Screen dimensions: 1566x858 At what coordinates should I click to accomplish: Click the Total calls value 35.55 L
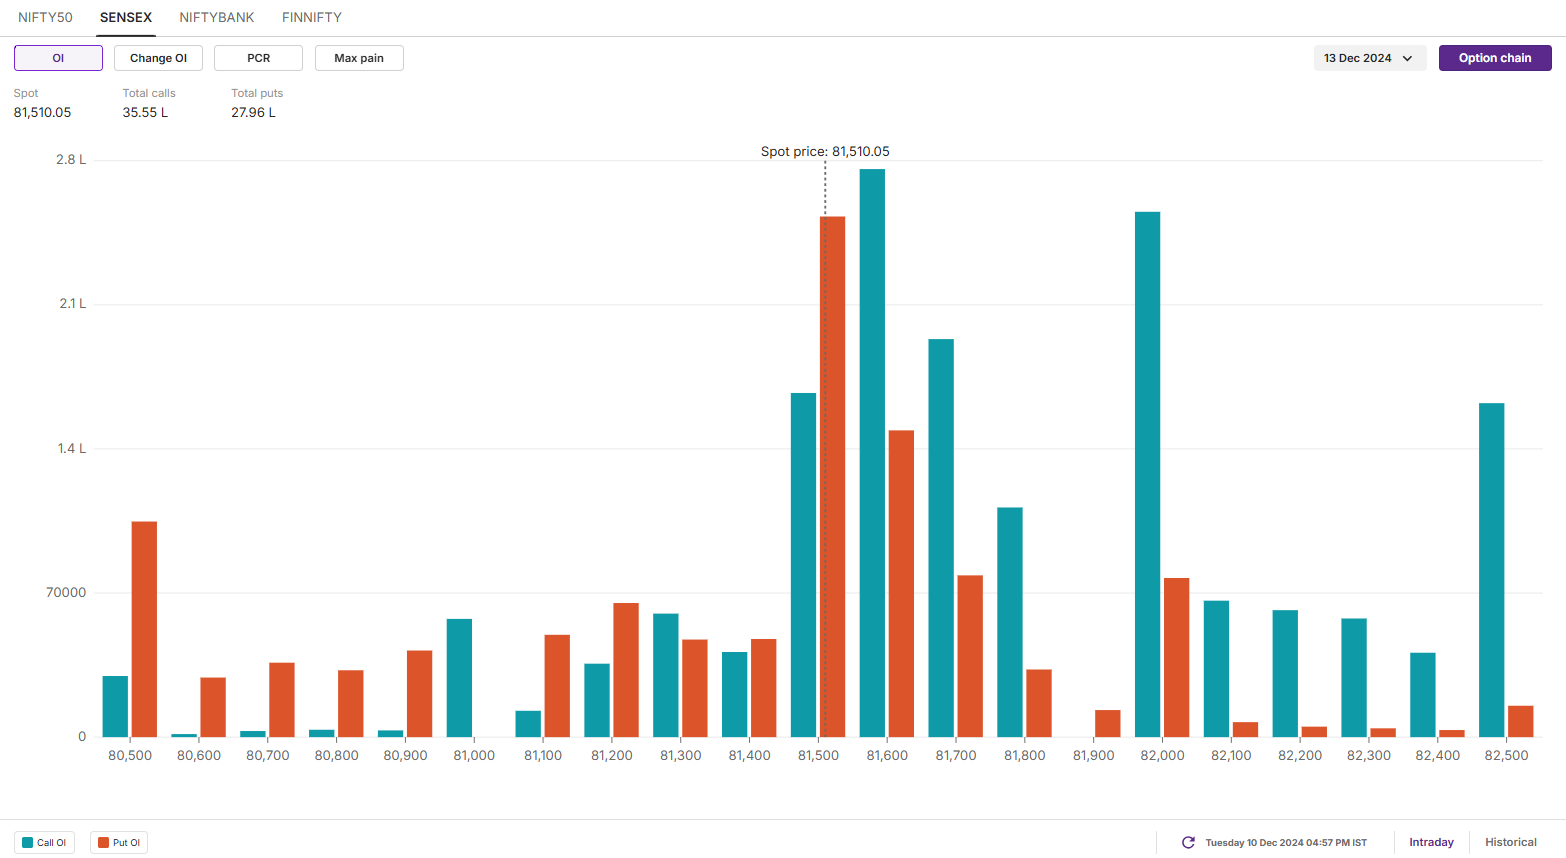click(145, 112)
